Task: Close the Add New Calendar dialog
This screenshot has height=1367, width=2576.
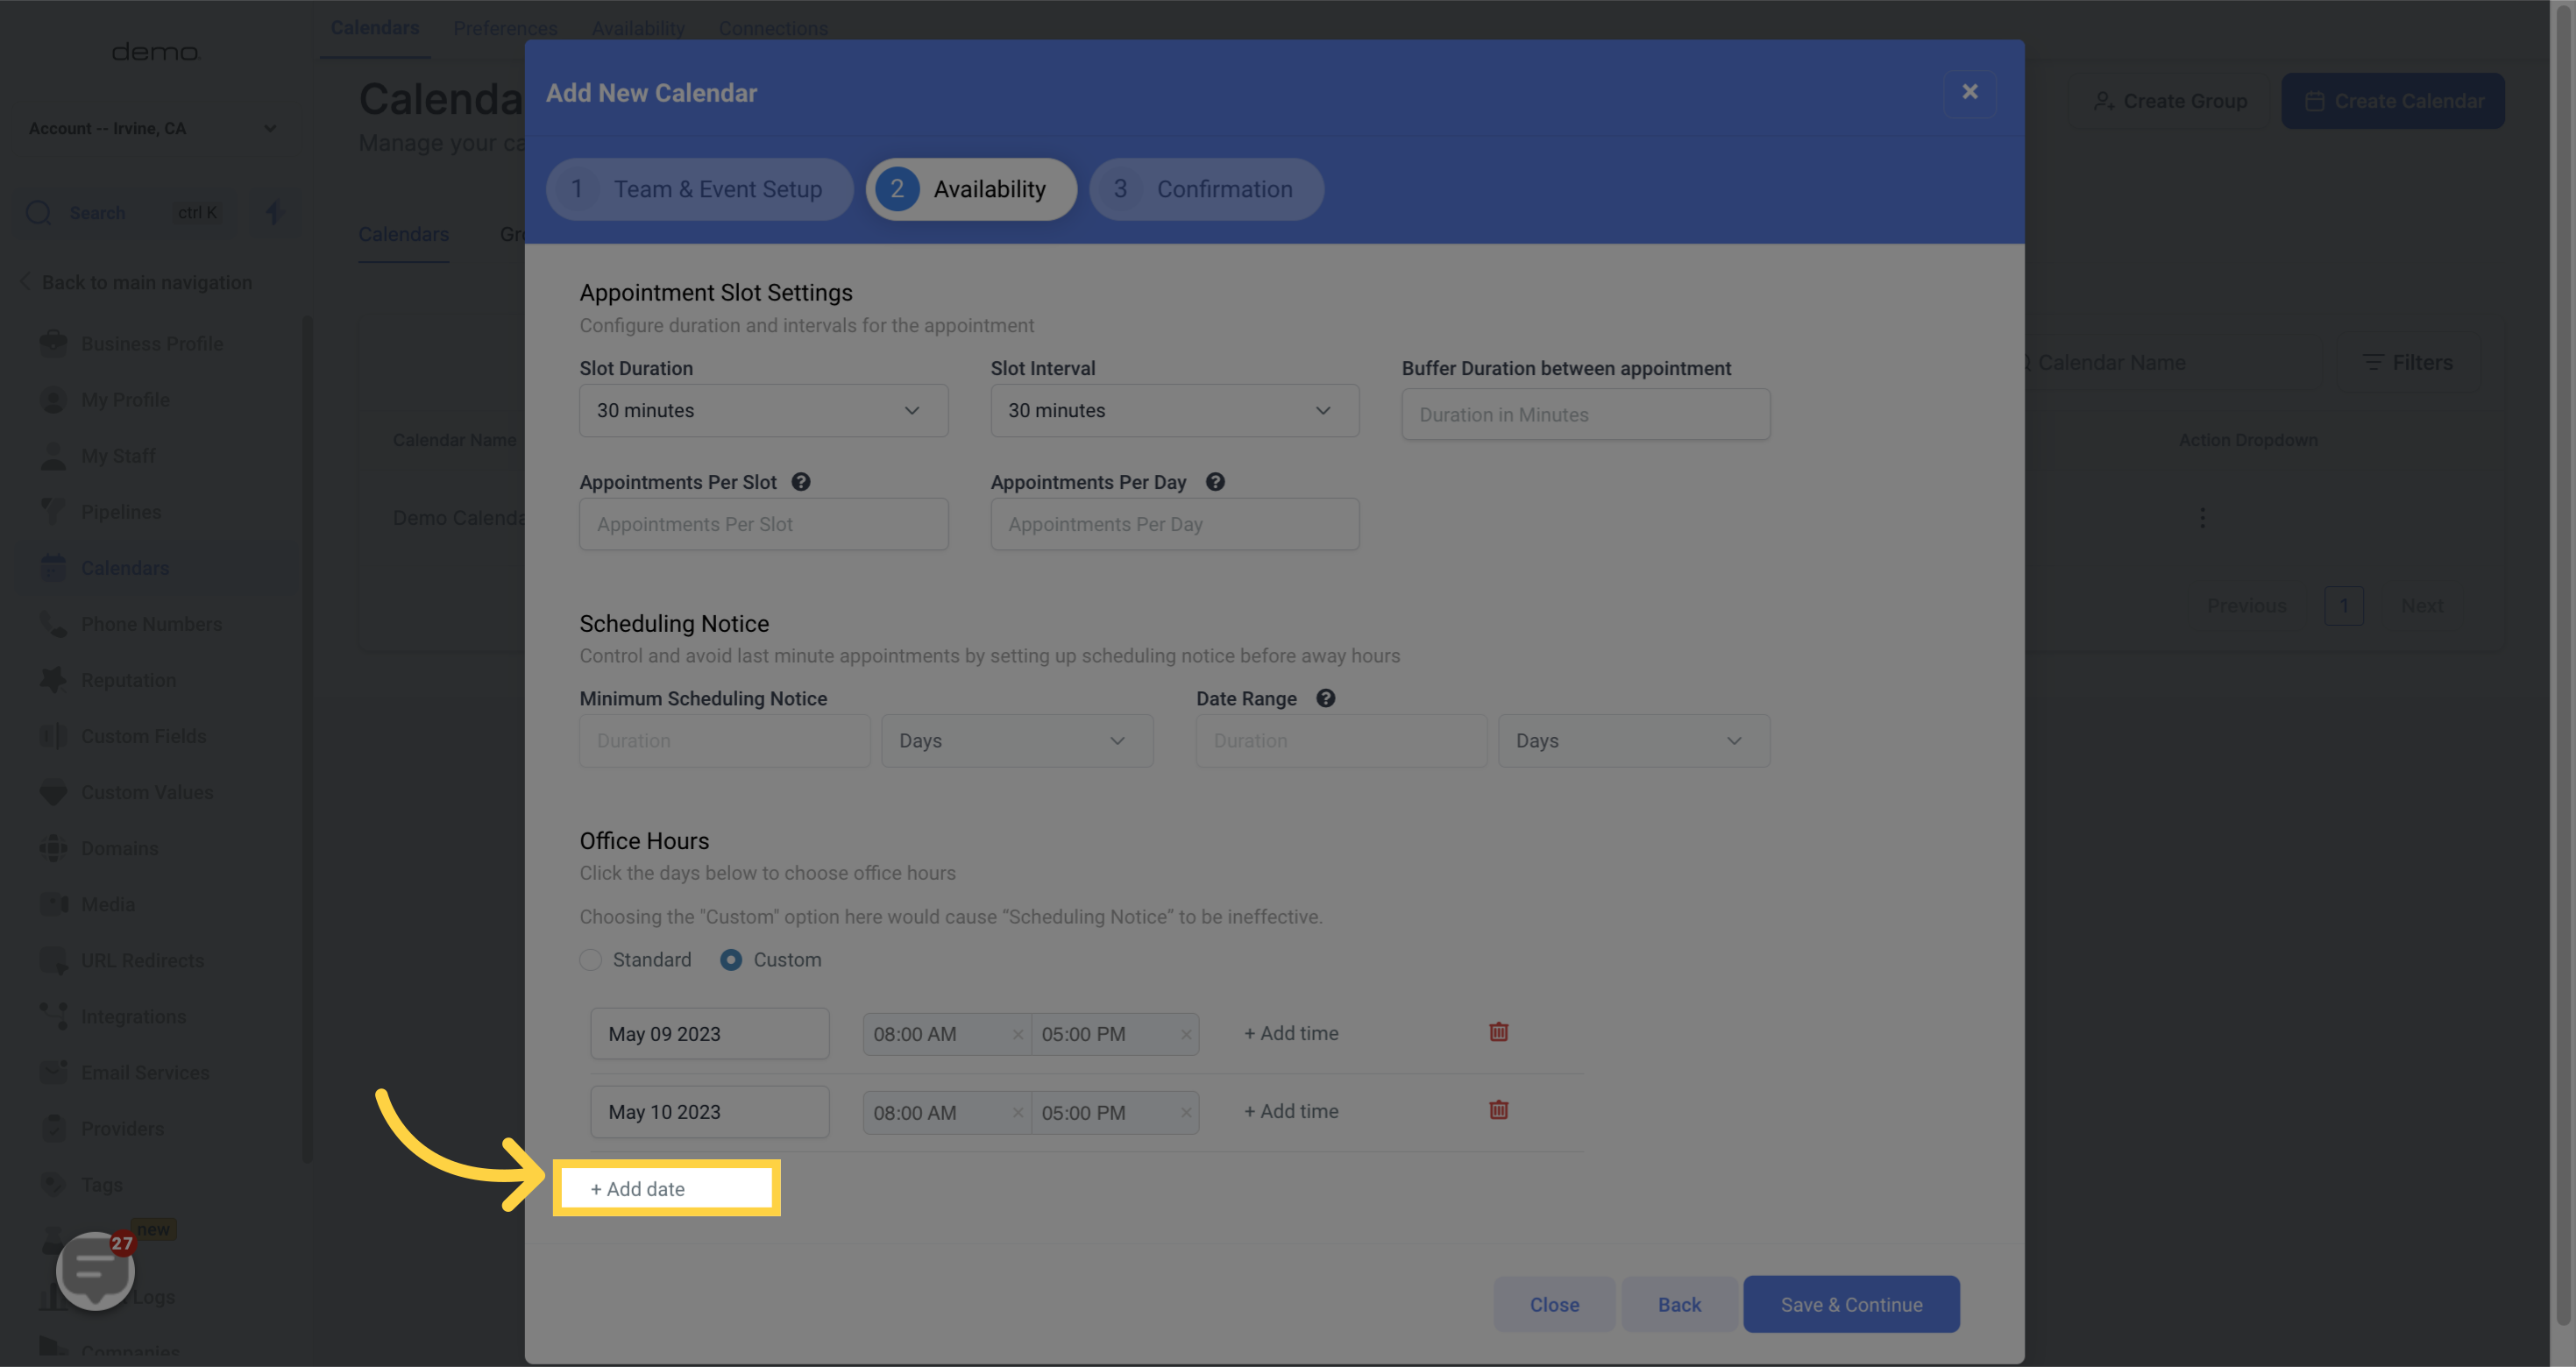Action: click(1969, 92)
